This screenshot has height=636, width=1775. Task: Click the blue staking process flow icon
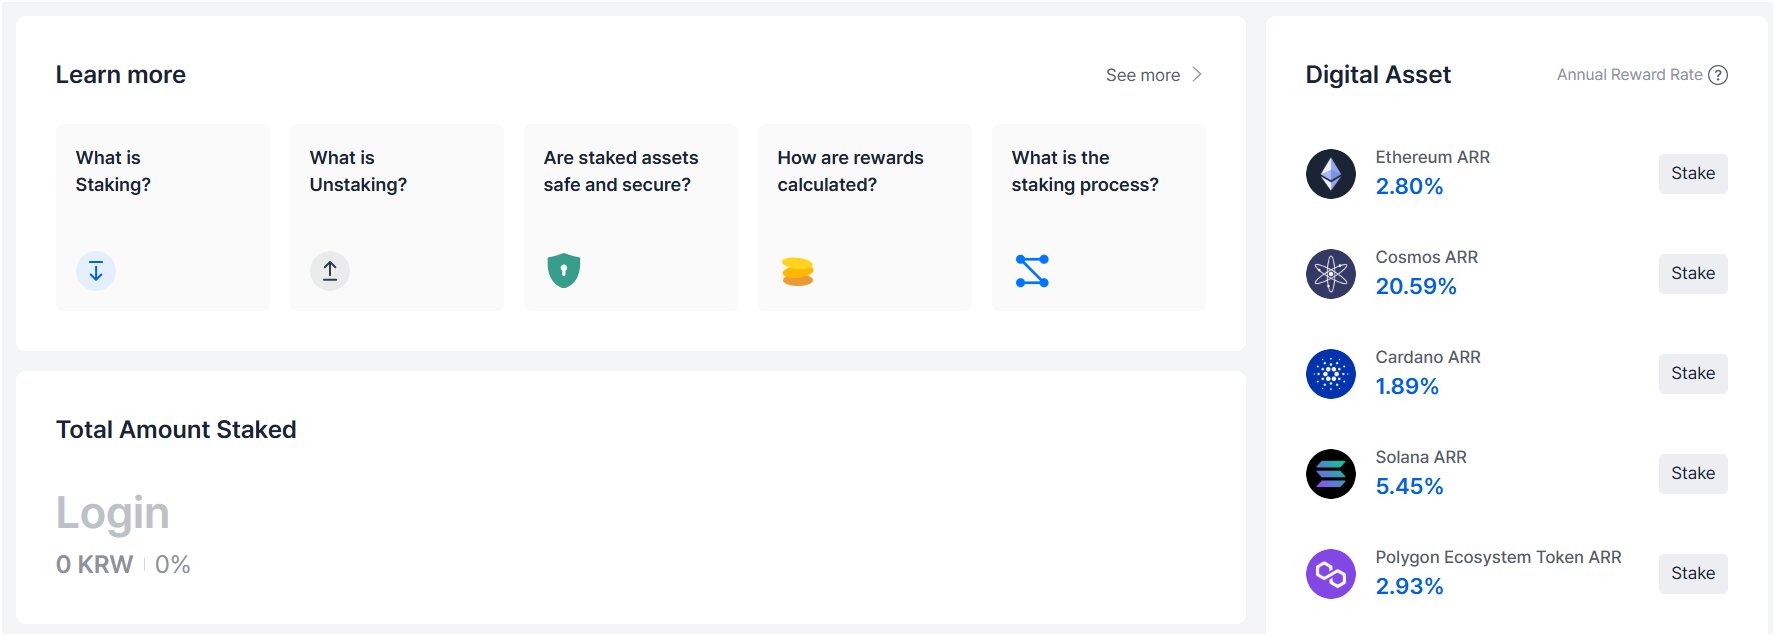[x=1032, y=271]
